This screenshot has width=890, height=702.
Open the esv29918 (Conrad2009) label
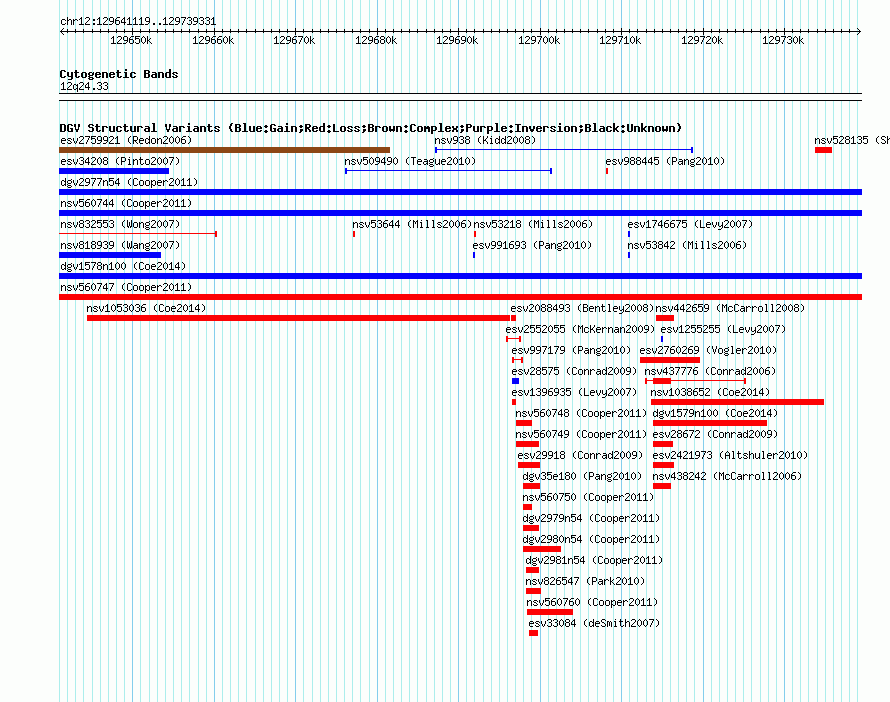pyautogui.click(x=580, y=455)
